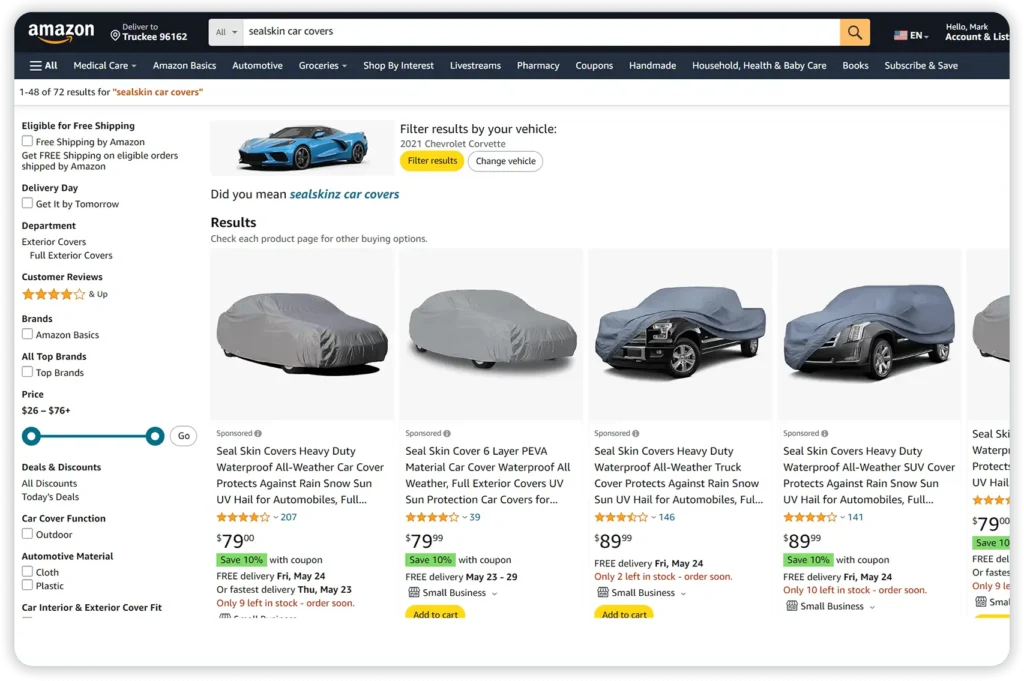Filter by 4 stars & Up rating
Image resolution: width=1024 pixels, height=681 pixels.
64,294
